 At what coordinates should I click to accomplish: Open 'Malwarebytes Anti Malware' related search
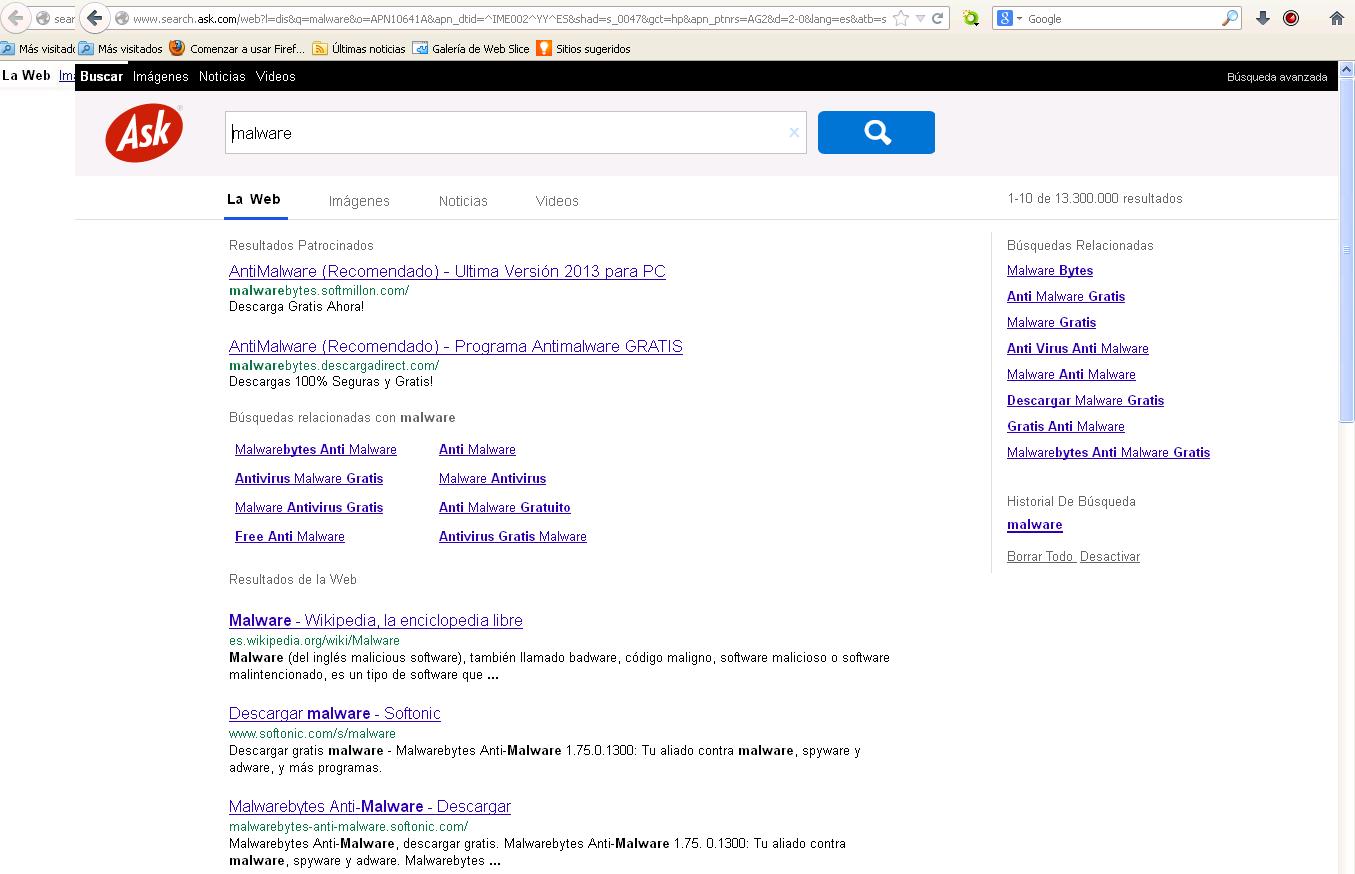[316, 450]
